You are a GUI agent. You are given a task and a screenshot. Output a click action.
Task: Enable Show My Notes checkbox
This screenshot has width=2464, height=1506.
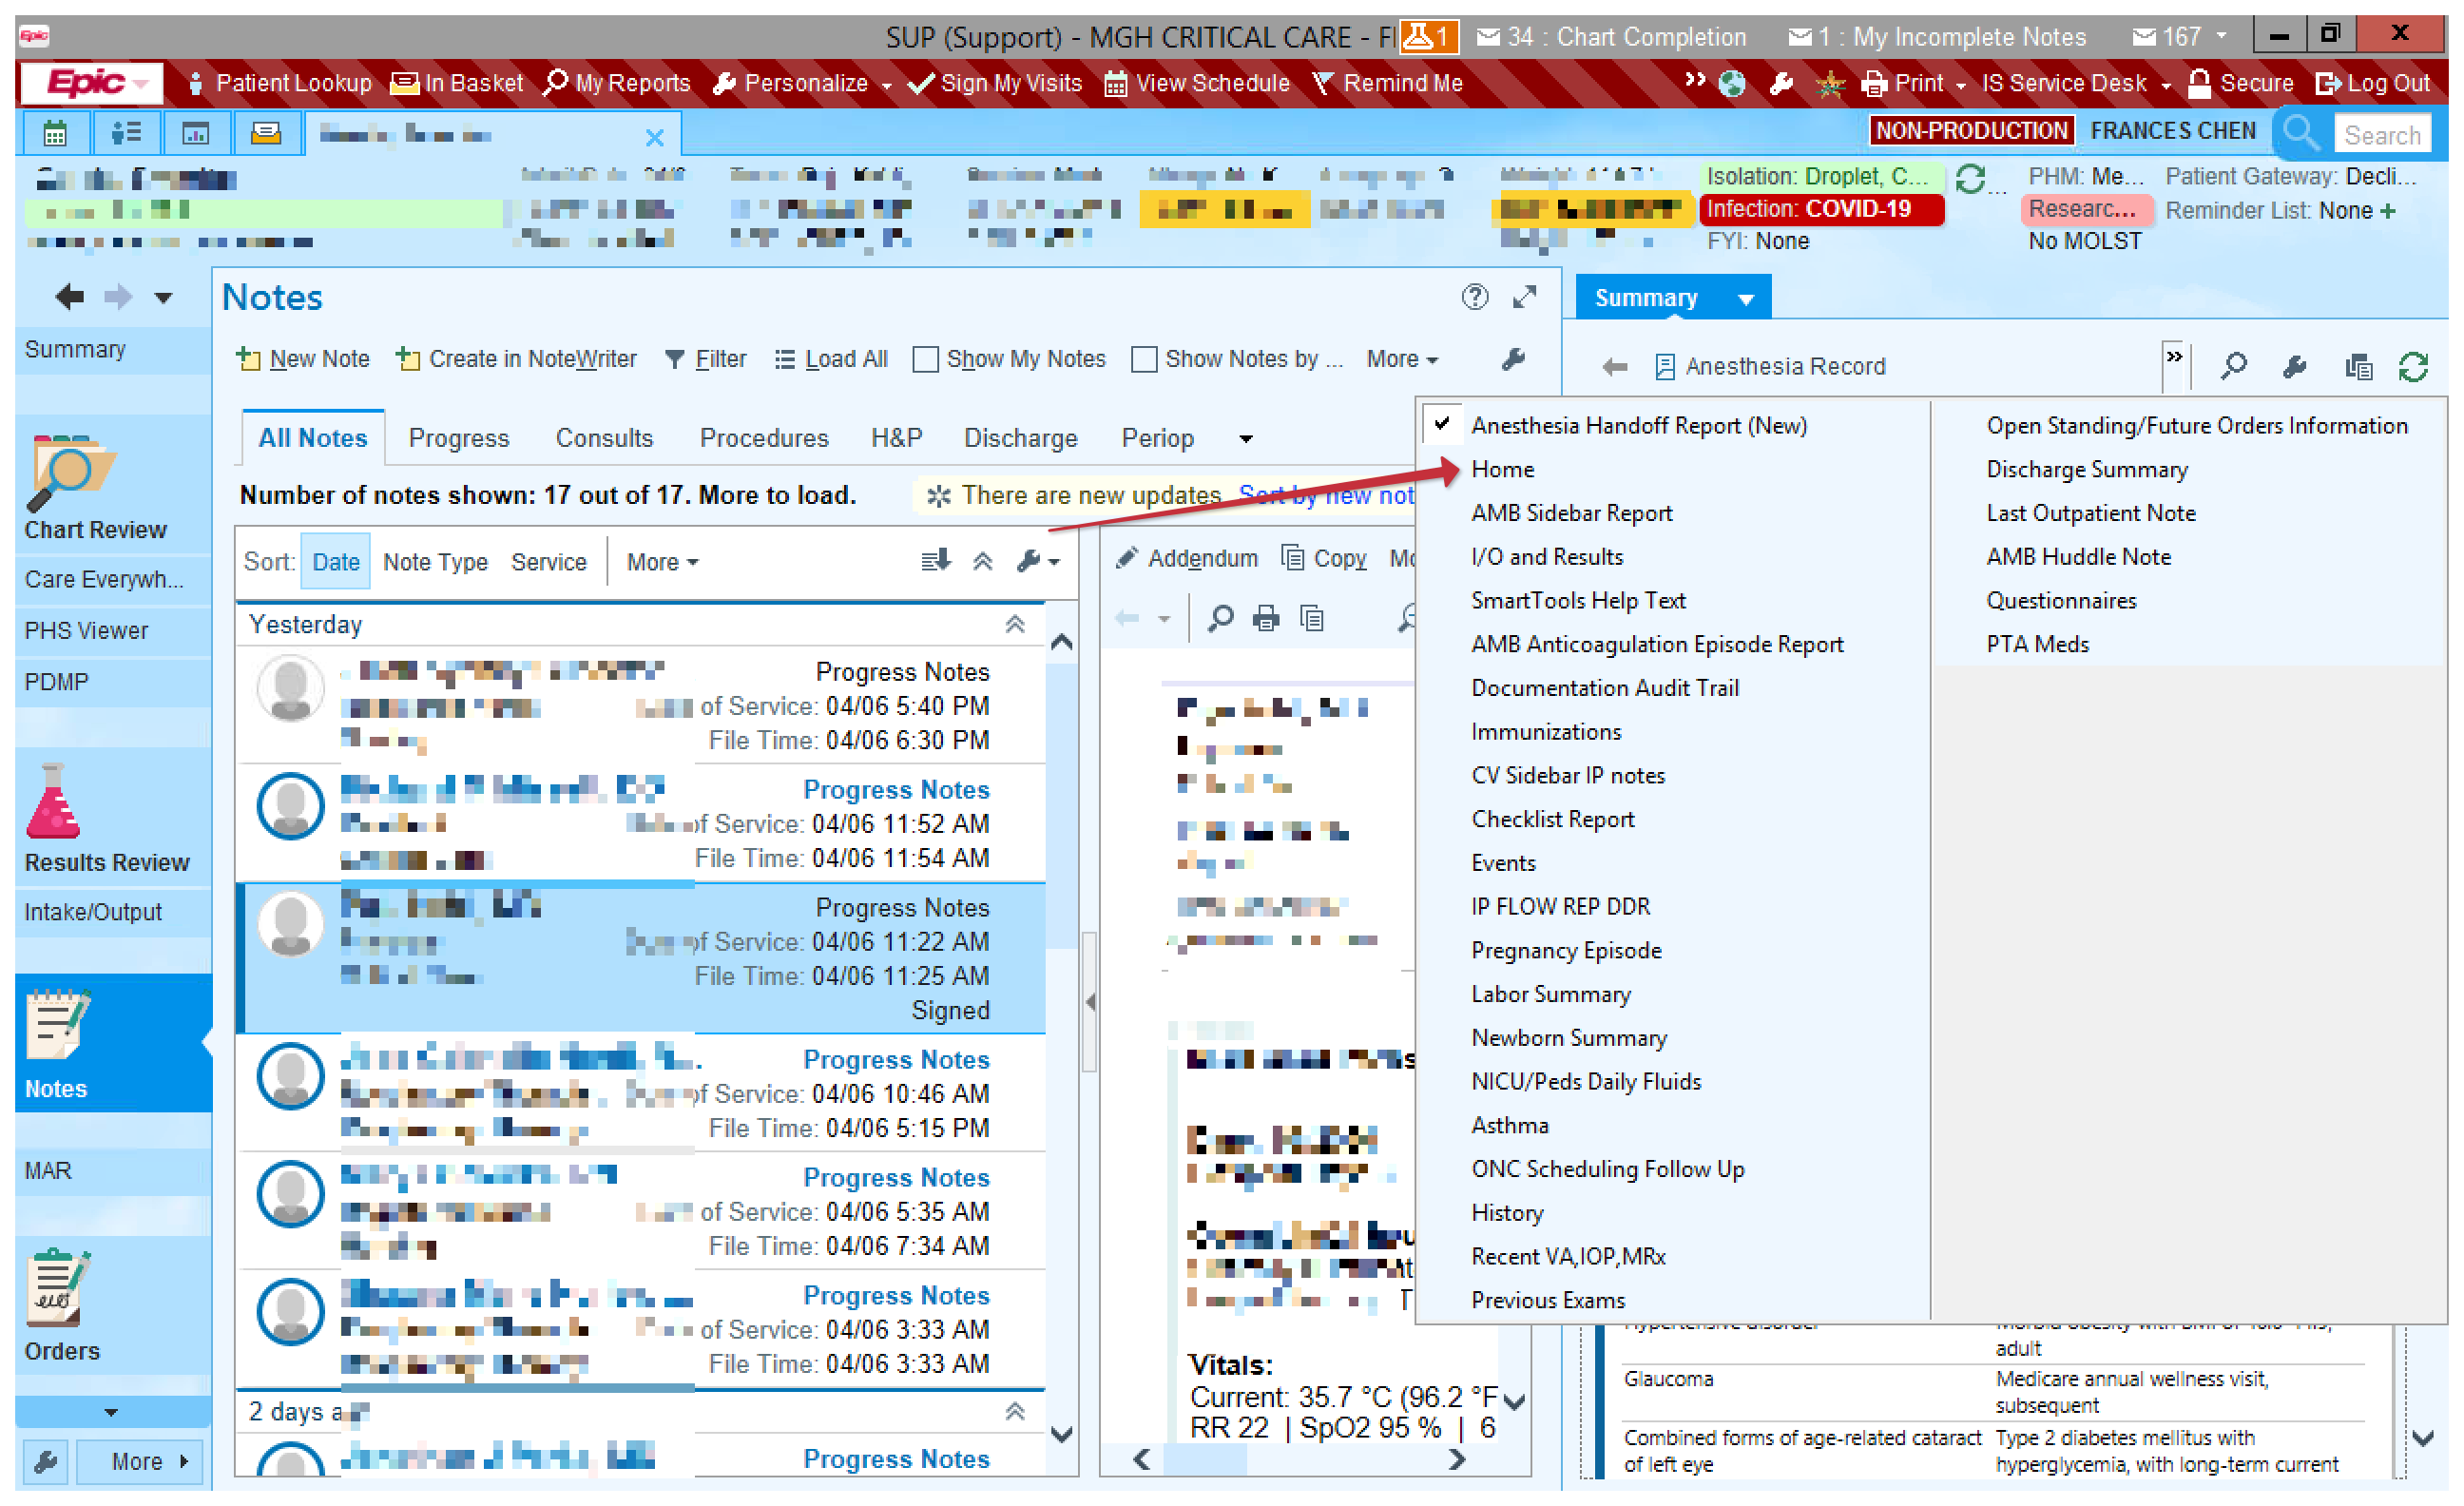(x=926, y=359)
